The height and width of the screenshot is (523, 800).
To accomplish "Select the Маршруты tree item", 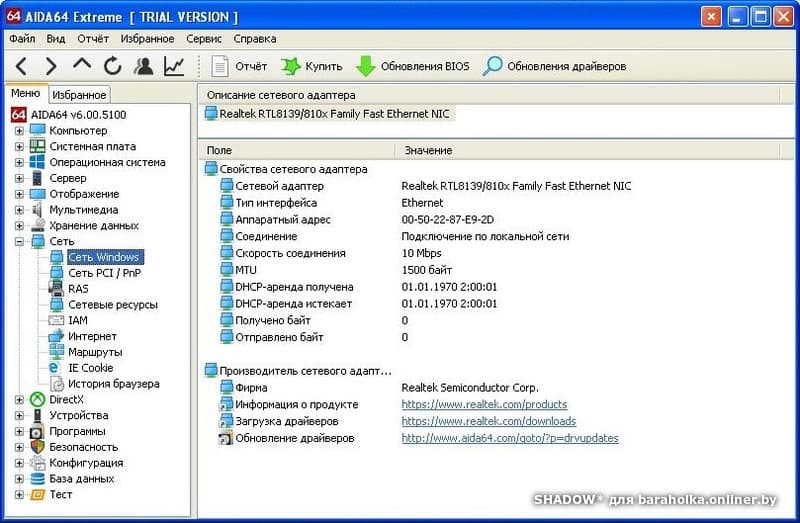I will (x=95, y=352).
